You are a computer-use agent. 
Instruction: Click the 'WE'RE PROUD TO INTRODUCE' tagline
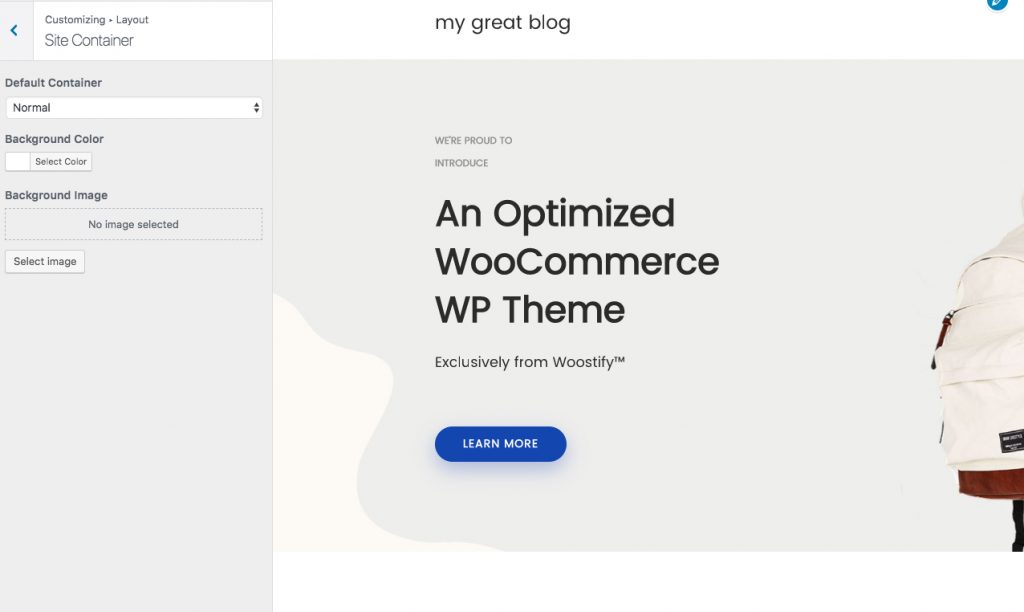pyautogui.click(x=474, y=152)
